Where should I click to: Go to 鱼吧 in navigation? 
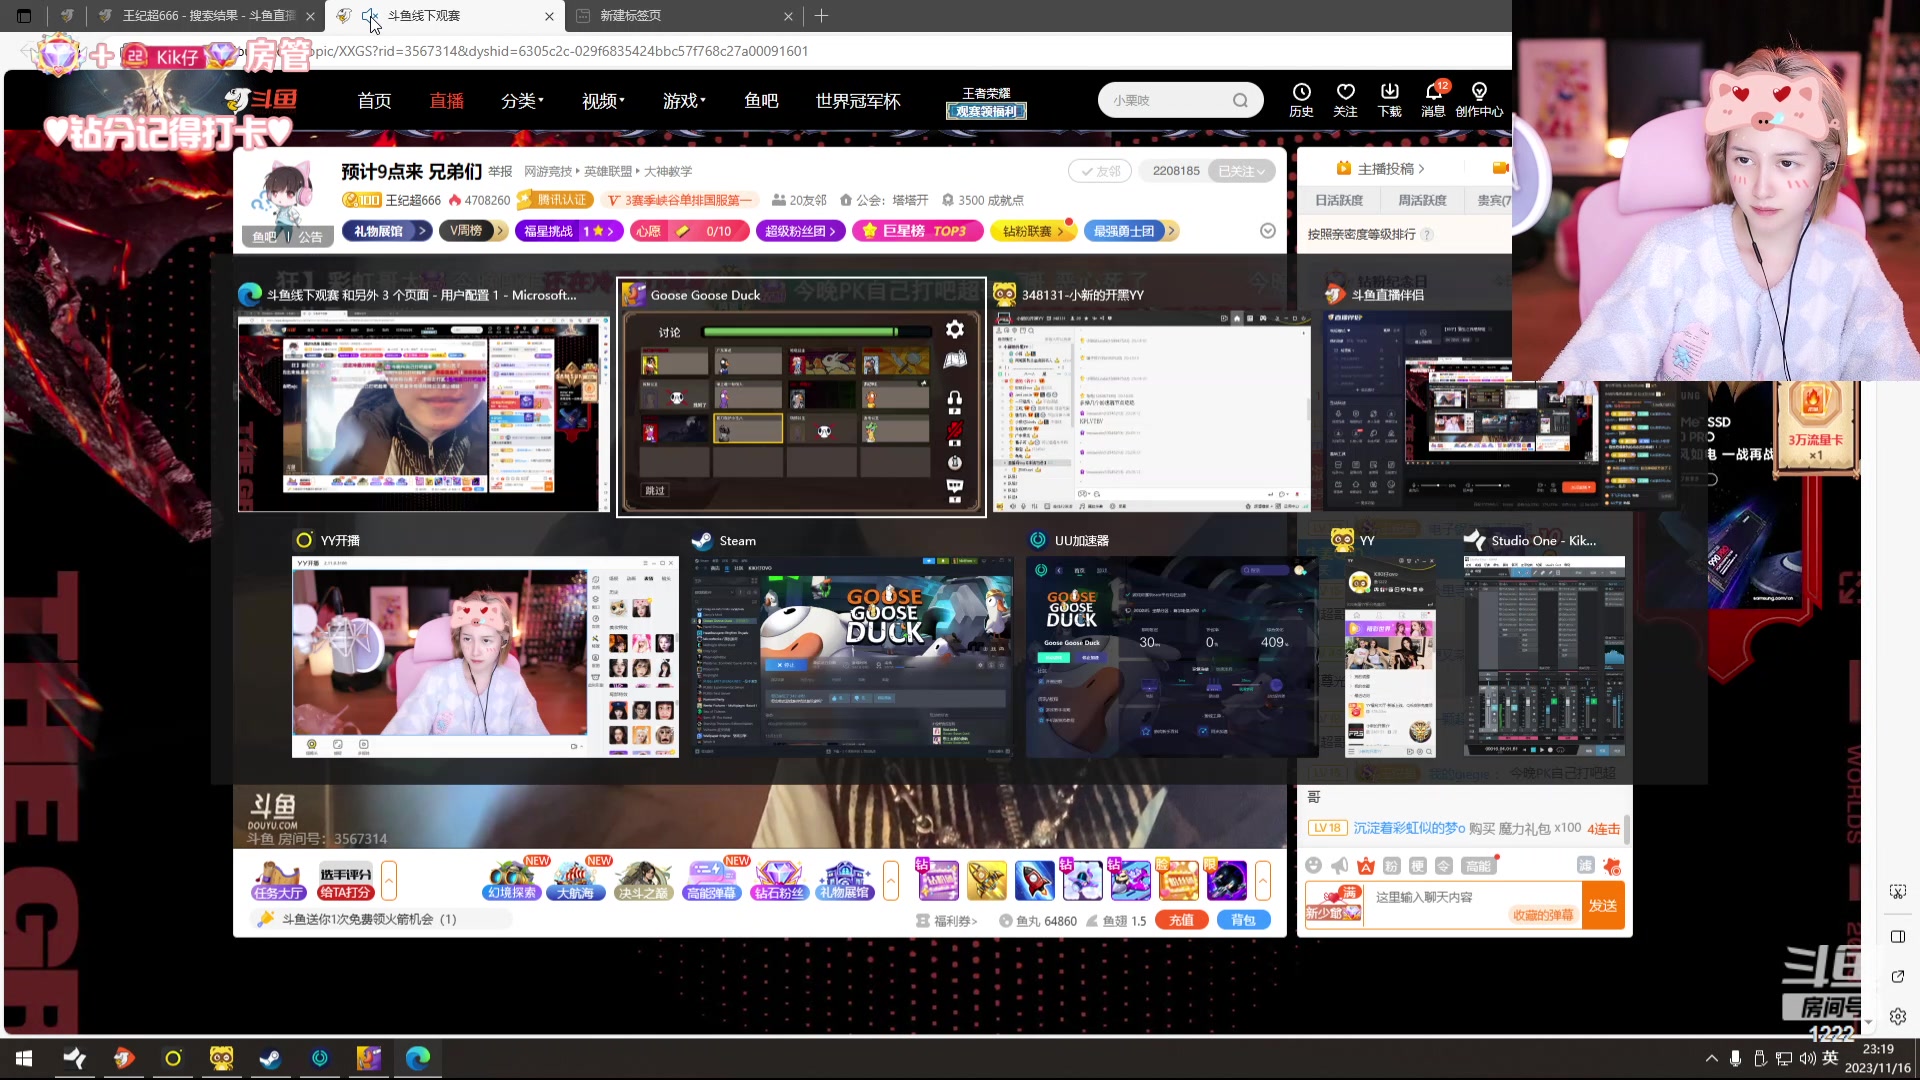tap(761, 100)
